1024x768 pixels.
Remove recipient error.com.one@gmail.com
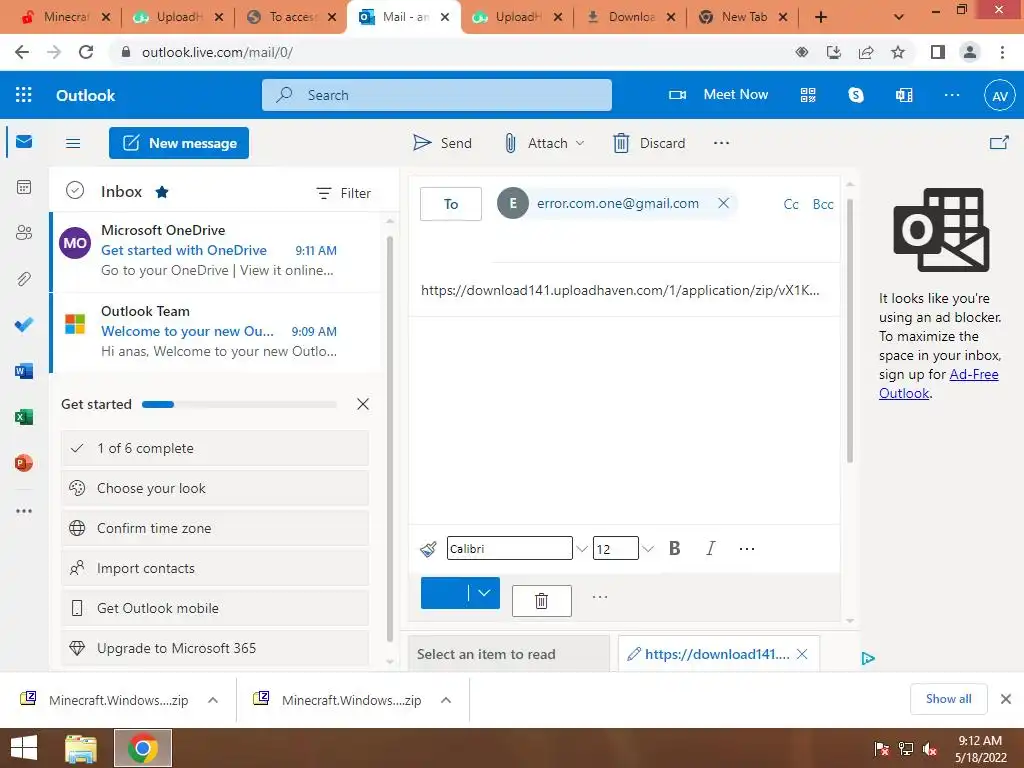[724, 203]
